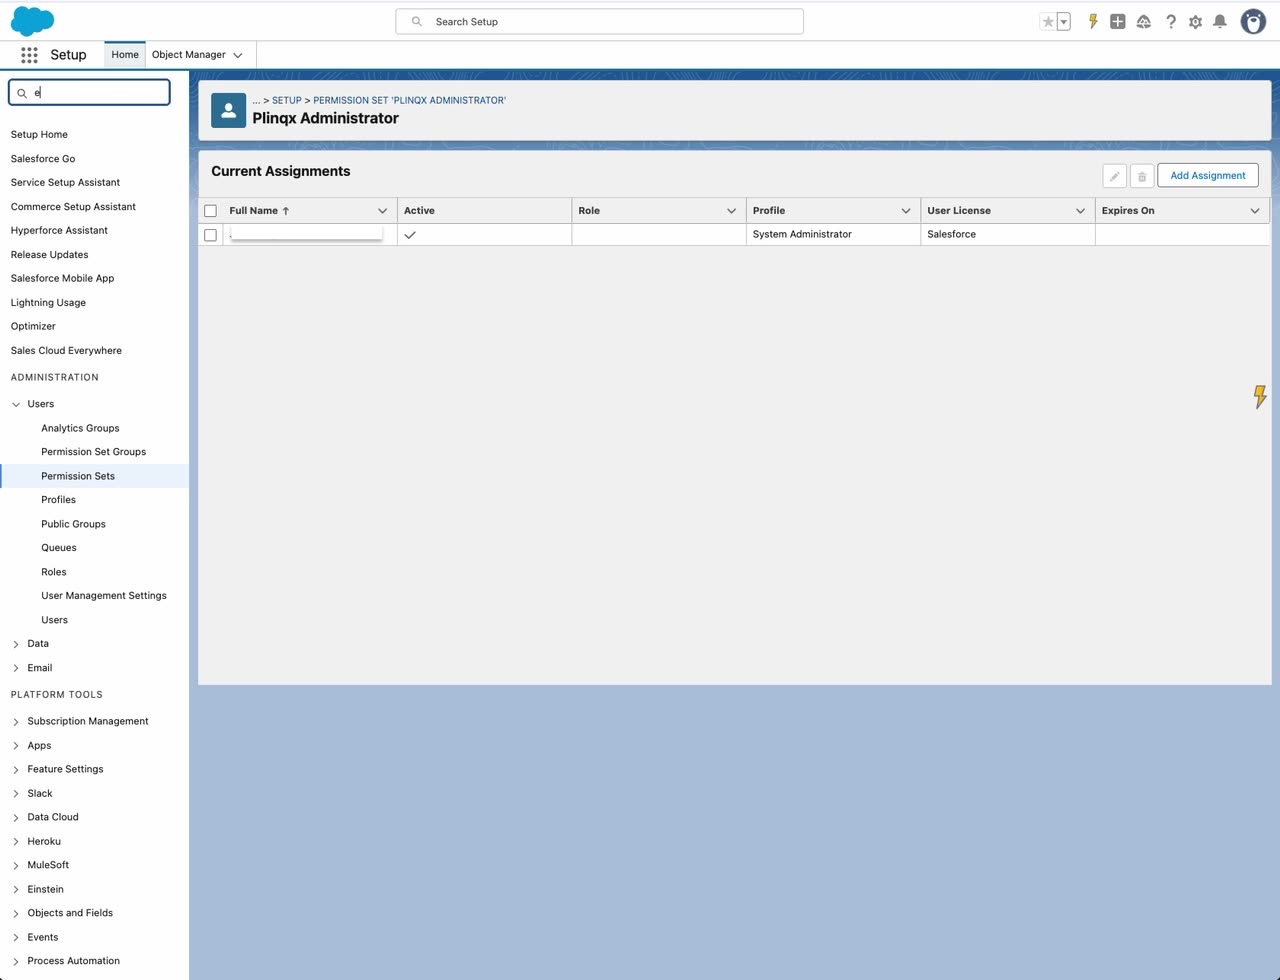Click the favorites star icon
Screen dimensions: 1280x980
point(1048,21)
